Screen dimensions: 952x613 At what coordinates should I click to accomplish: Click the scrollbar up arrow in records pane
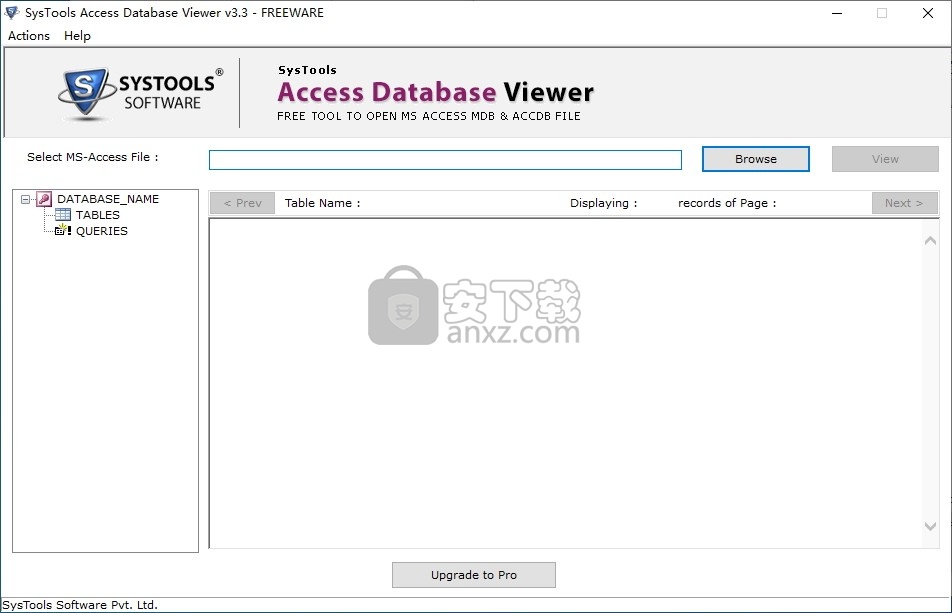coord(930,240)
